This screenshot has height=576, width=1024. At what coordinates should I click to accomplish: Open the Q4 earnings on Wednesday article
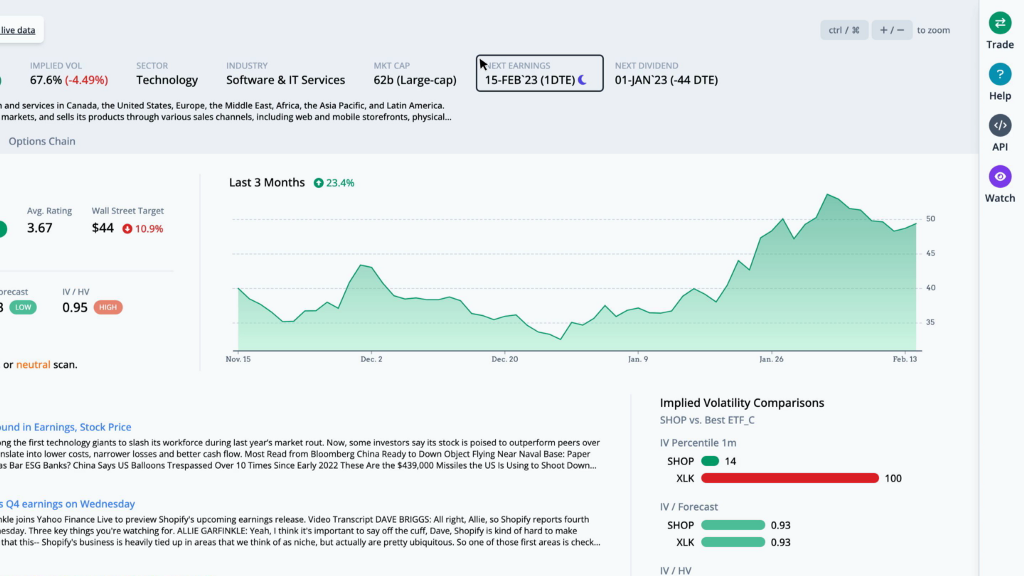click(x=67, y=504)
